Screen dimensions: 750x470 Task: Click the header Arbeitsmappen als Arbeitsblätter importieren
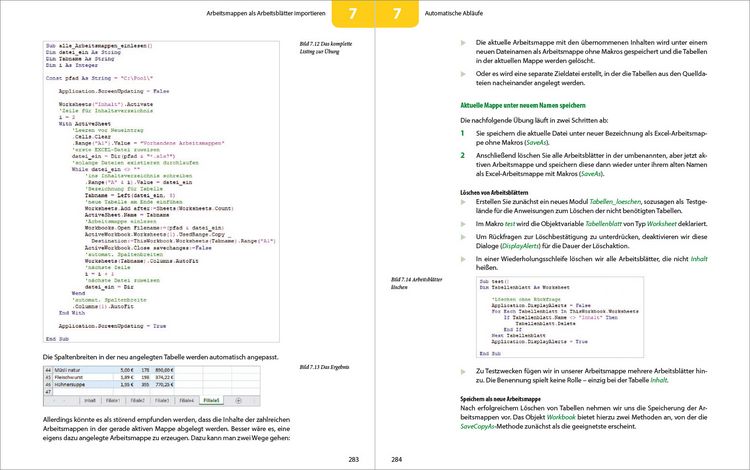(x=265, y=13)
